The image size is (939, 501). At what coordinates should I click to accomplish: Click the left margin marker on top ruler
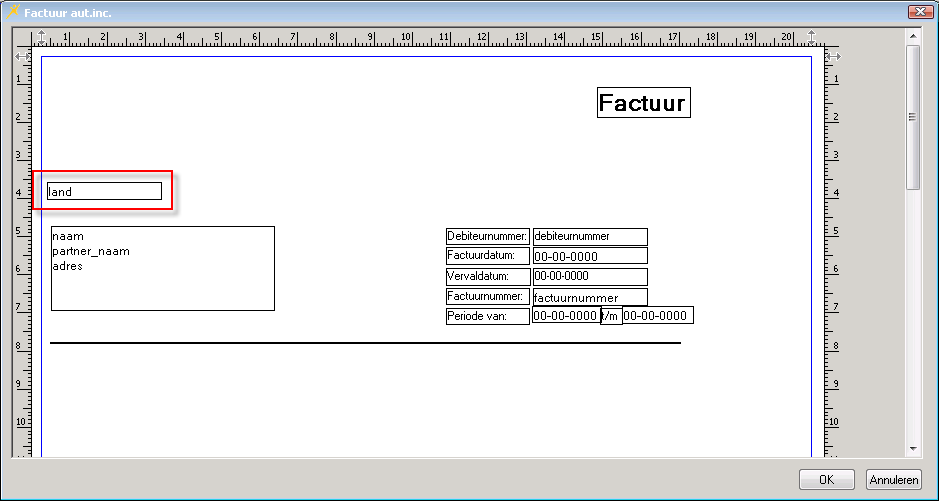click(x=41, y=37)
